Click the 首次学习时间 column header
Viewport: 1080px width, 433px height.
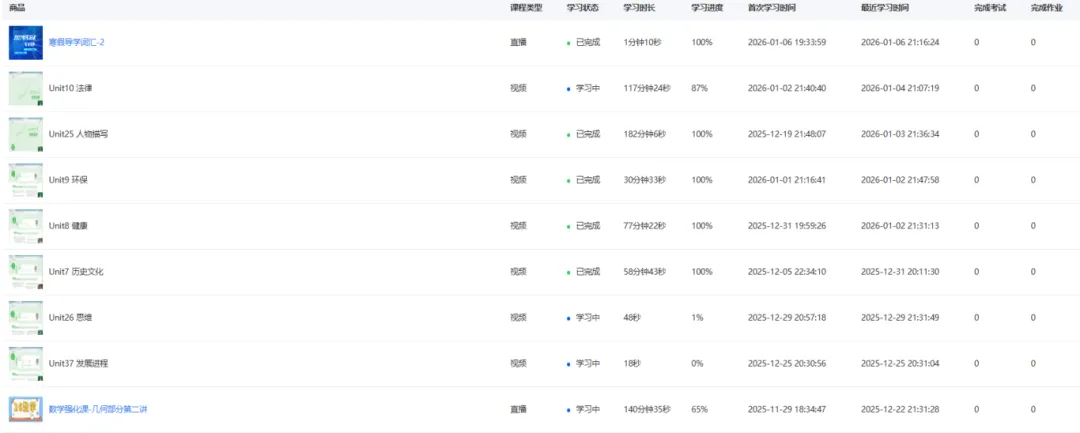773,8
